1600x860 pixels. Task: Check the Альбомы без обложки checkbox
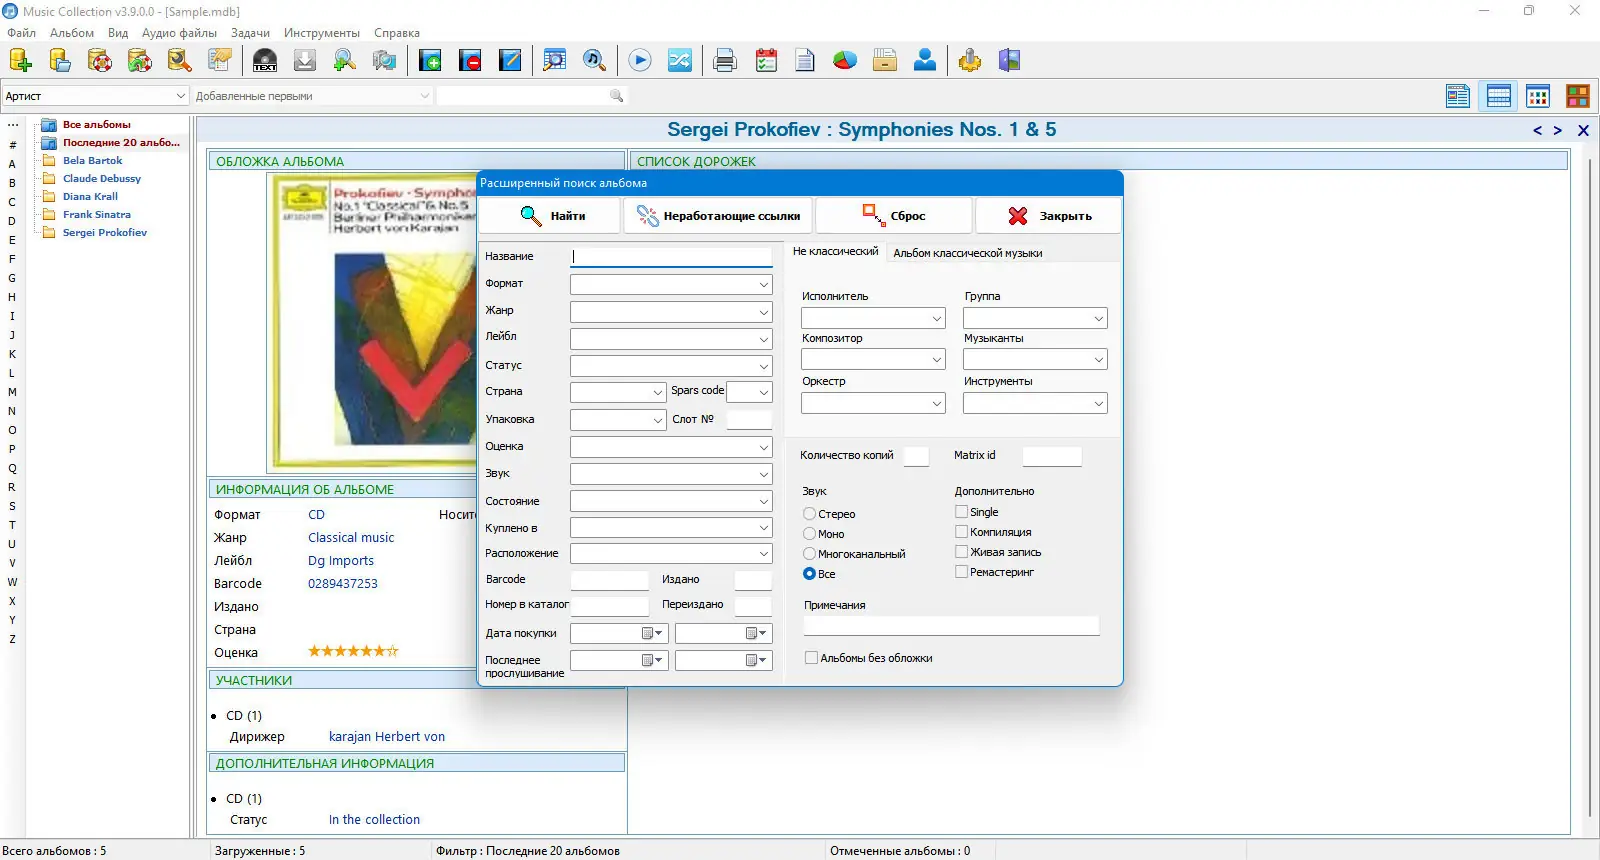[x=811, y=658]
